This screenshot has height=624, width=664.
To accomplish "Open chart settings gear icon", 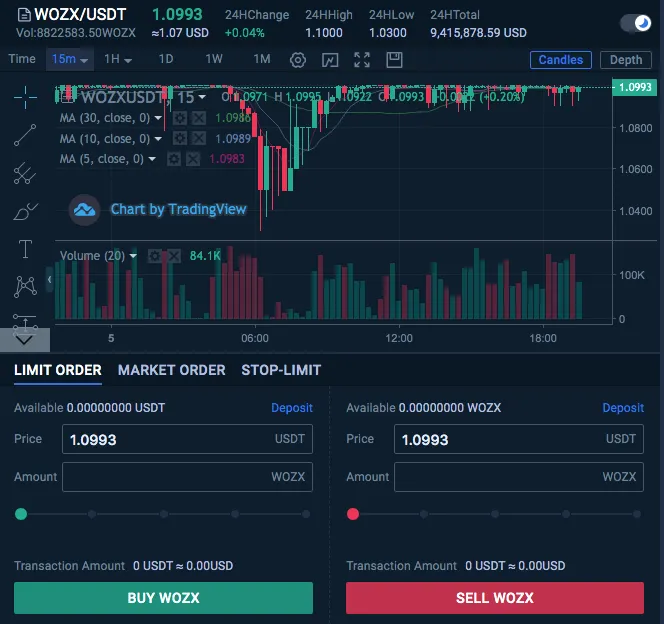I will pos(298,60).
